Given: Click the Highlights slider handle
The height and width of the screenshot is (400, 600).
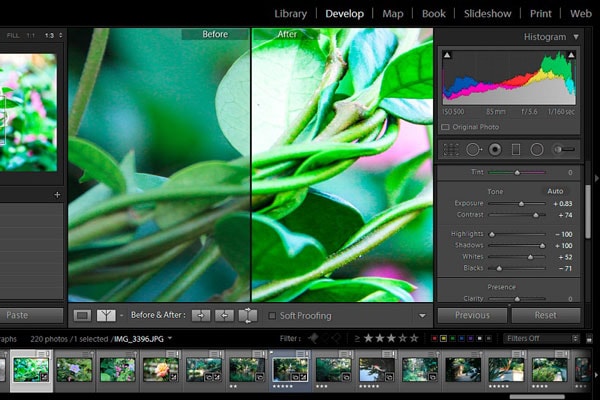Looking at the screenshot, I should [492, 234].
